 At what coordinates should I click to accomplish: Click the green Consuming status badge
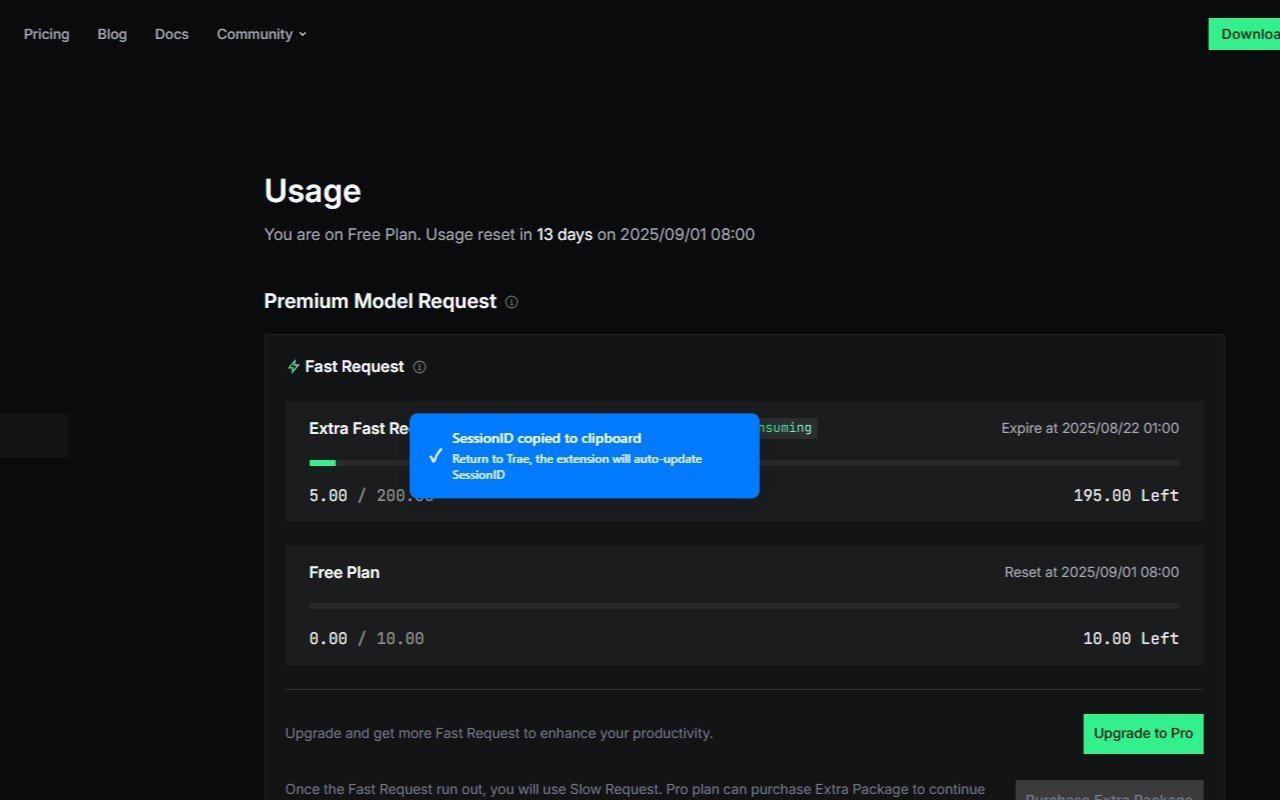click(786, 428)
